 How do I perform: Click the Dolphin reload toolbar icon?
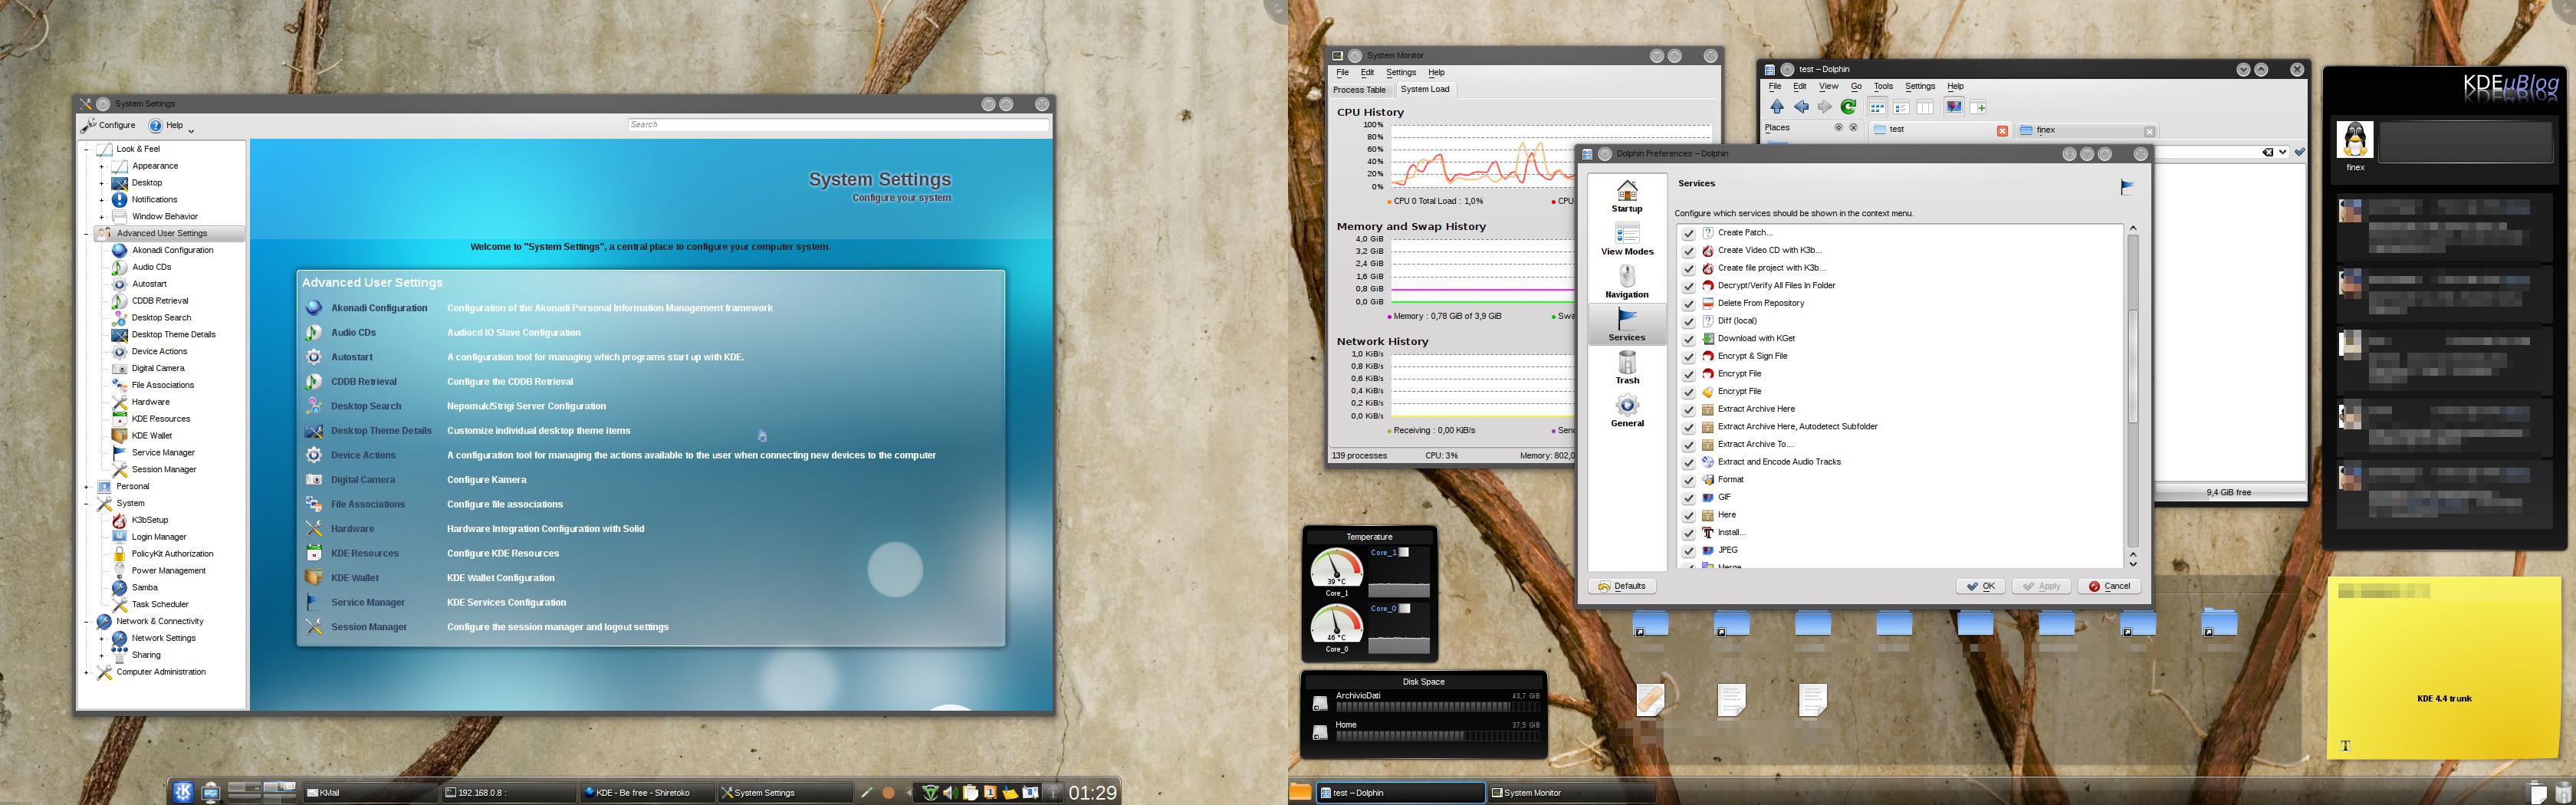[x=1848, y=107]
